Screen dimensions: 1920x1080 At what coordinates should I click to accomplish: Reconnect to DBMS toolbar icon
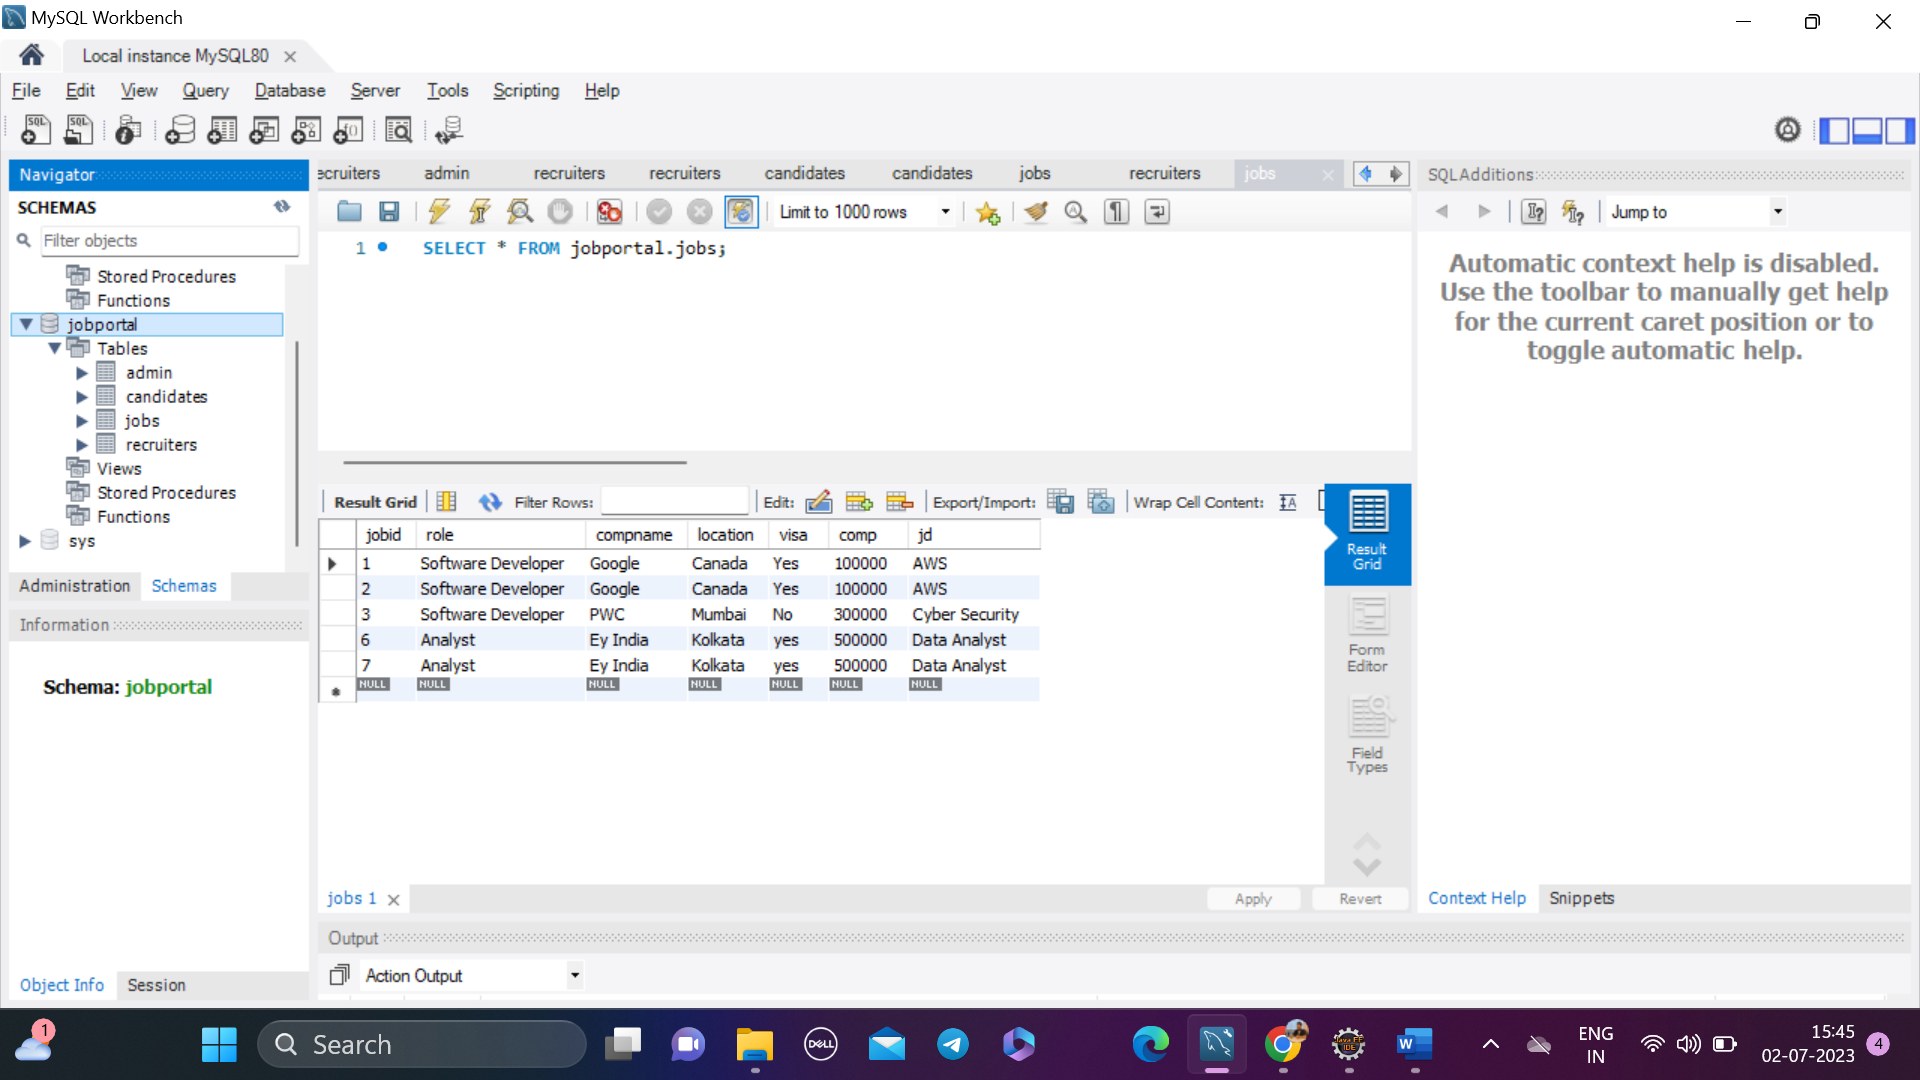point(449,130)
